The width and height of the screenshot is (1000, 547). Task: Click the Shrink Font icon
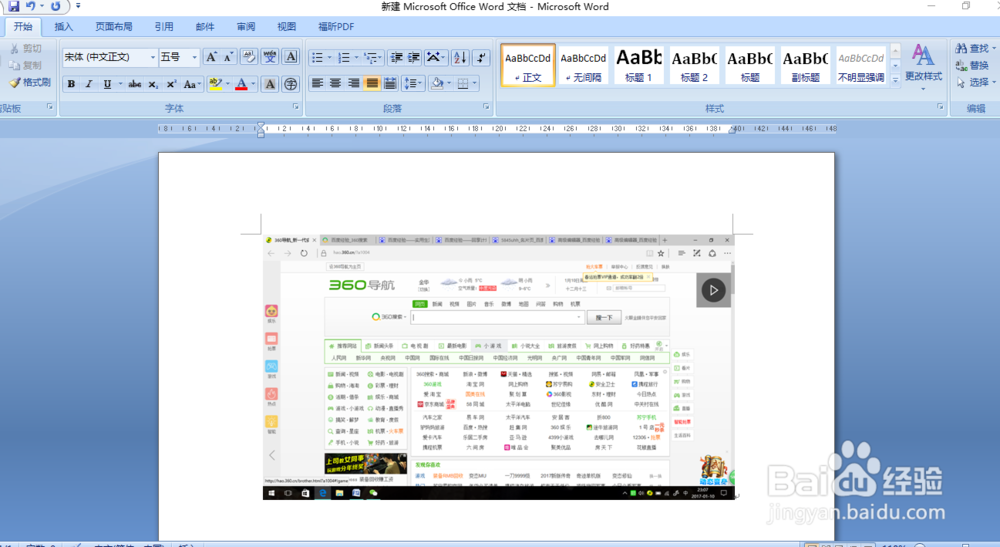click(x=228, y=57)
